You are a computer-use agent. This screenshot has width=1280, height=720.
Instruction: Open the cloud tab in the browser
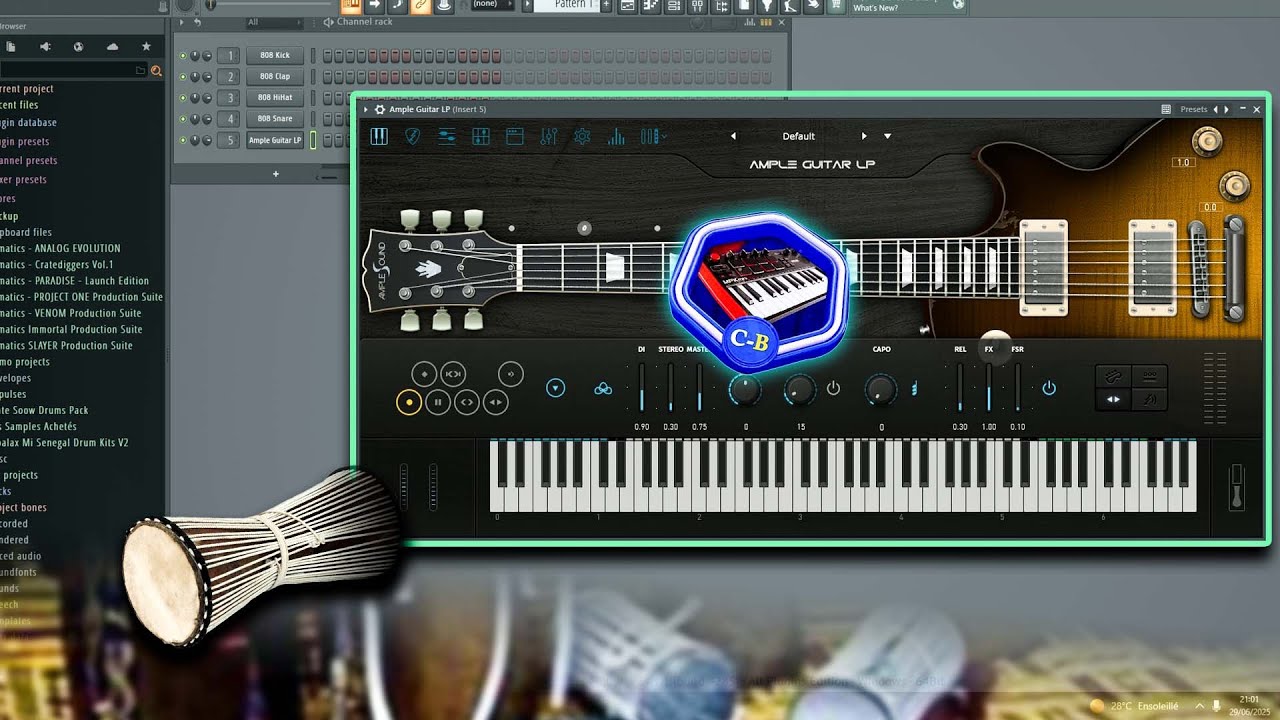pos(112,47)
